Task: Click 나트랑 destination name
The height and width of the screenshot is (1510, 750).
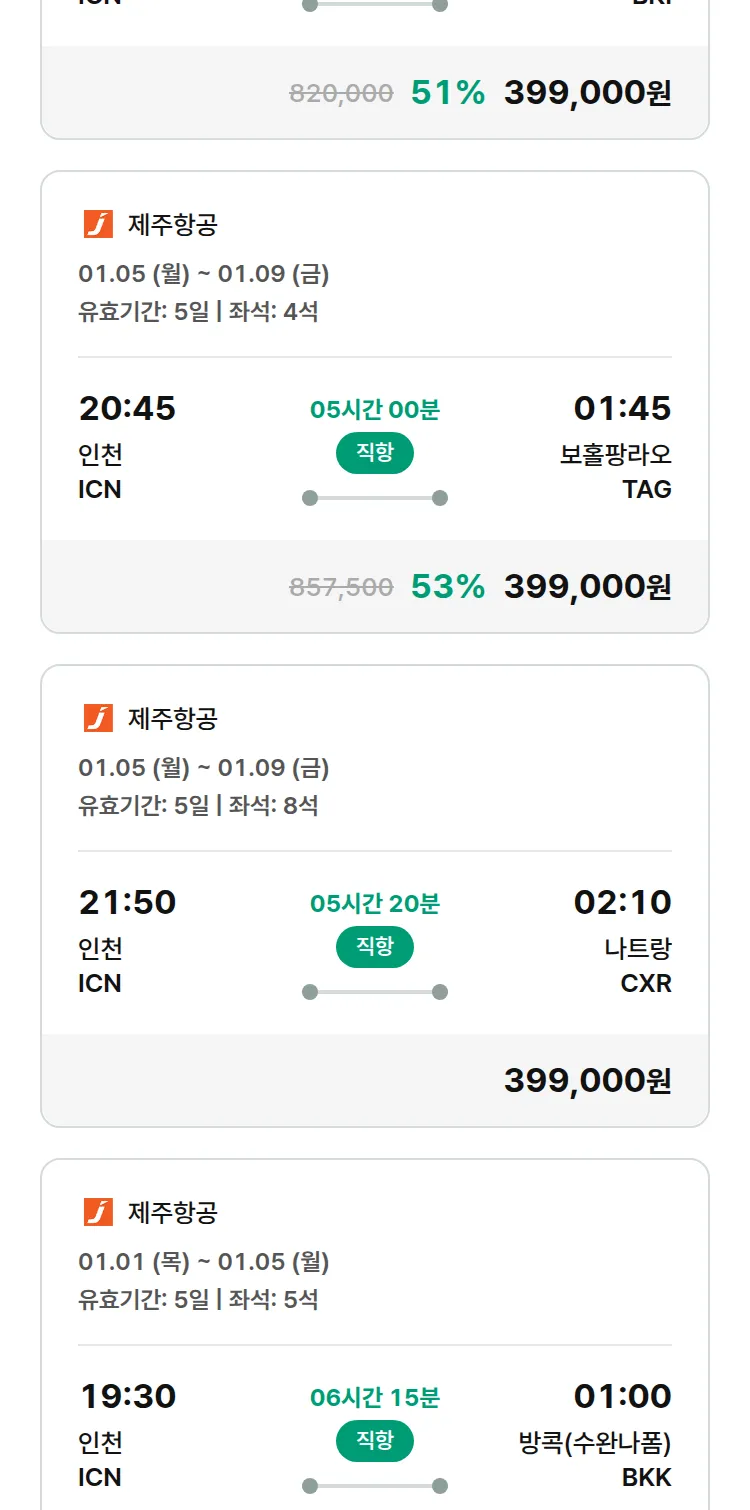Action: (x=638, y=948)
